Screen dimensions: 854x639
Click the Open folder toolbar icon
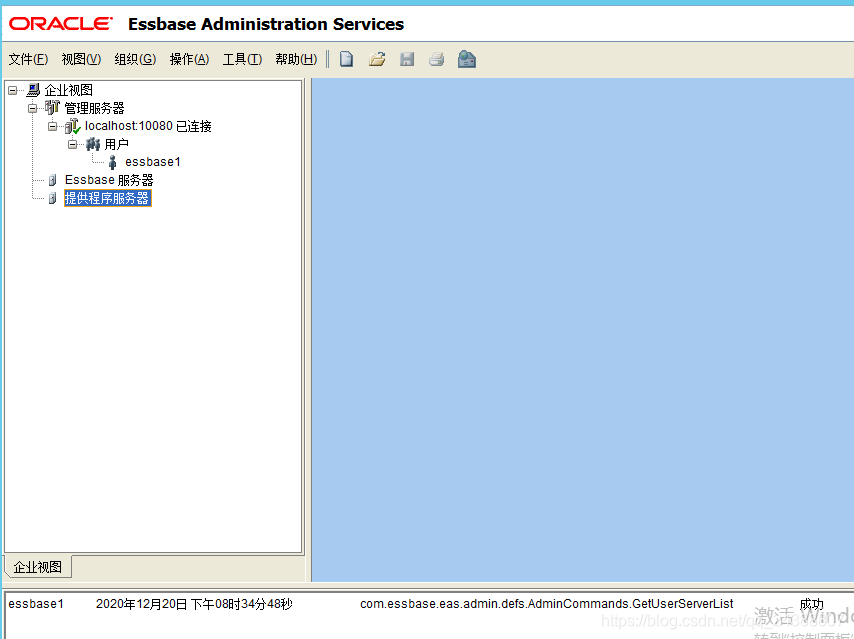click(376, 59)
